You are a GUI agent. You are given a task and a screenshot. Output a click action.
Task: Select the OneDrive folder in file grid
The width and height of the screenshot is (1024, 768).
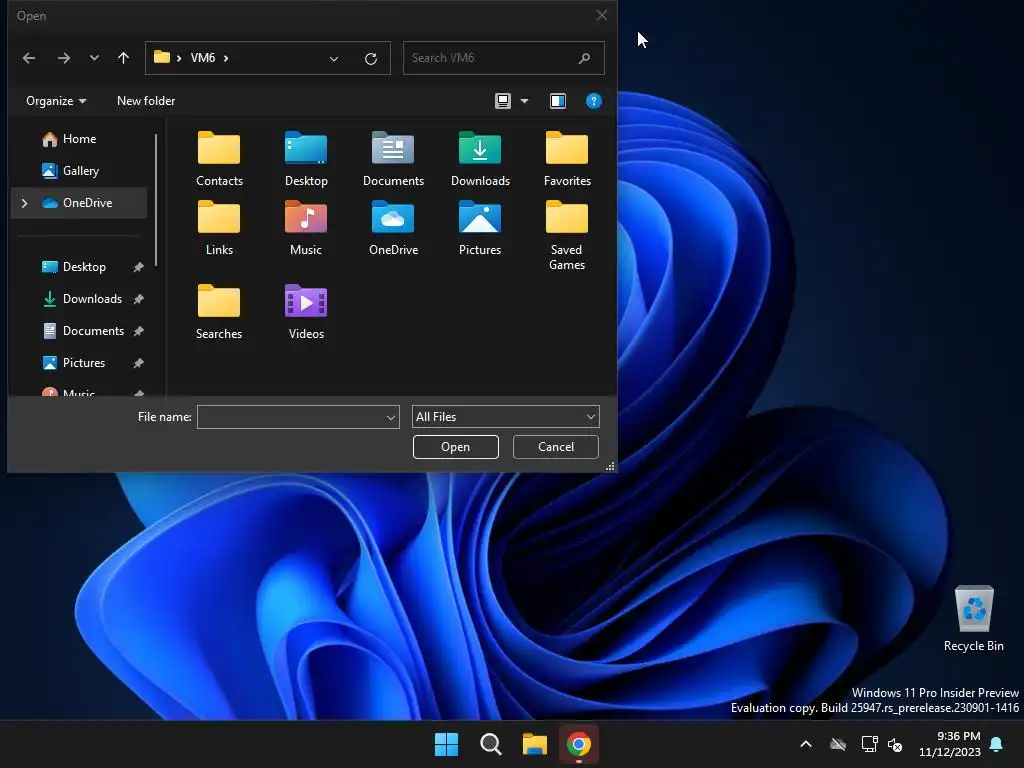[x=393, y=229]
